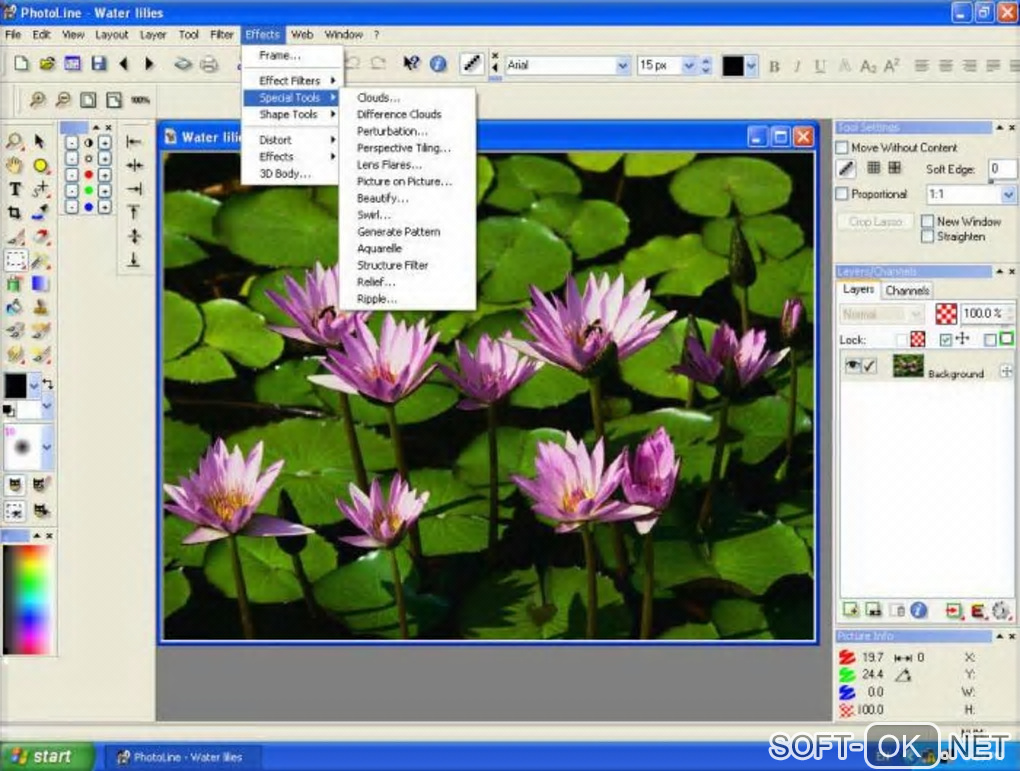Go to the next picture with the forward arrow
Viewport: 1020px width, 771px height.
tap(149, 64)
